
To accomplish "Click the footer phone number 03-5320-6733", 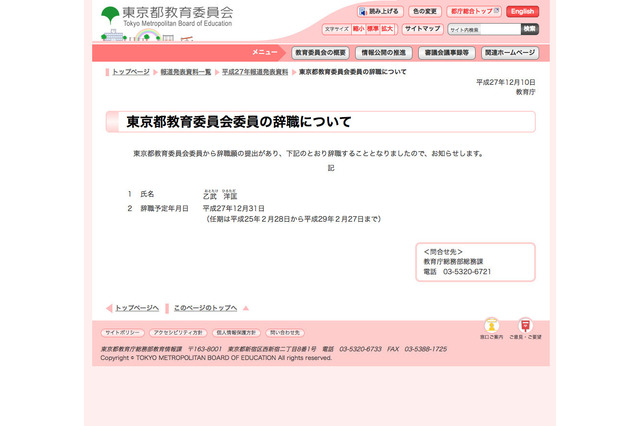I will [x=360, y=349].
